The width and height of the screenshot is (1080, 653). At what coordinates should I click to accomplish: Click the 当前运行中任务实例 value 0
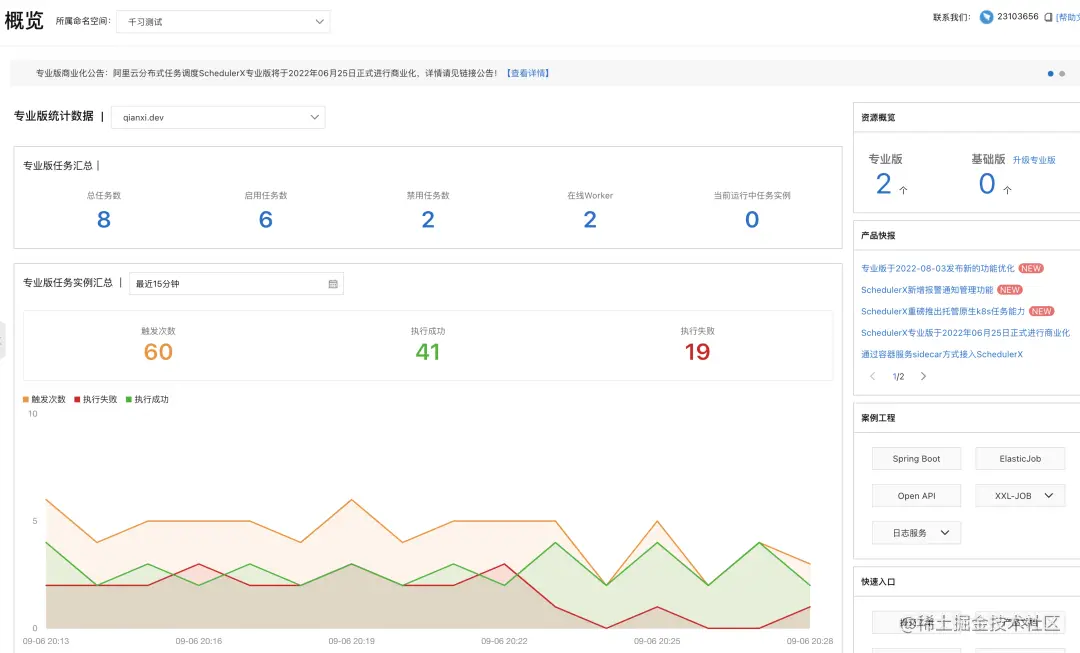coord(752,220)
